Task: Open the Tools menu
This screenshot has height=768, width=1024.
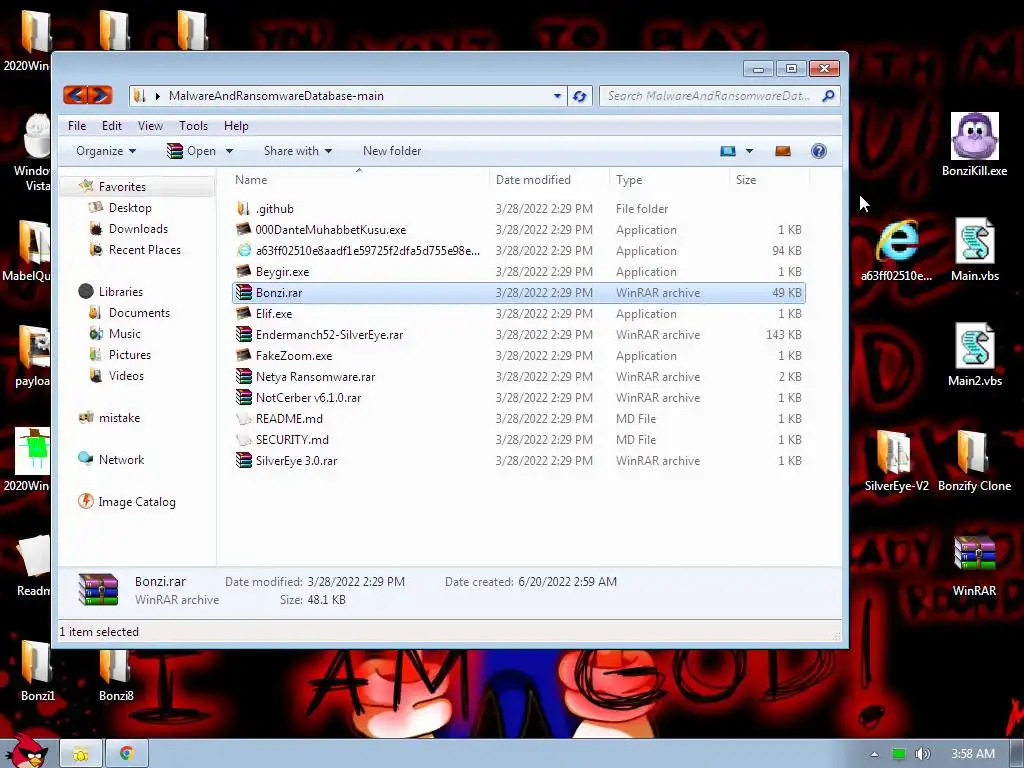Action: (x=193, y=126)
